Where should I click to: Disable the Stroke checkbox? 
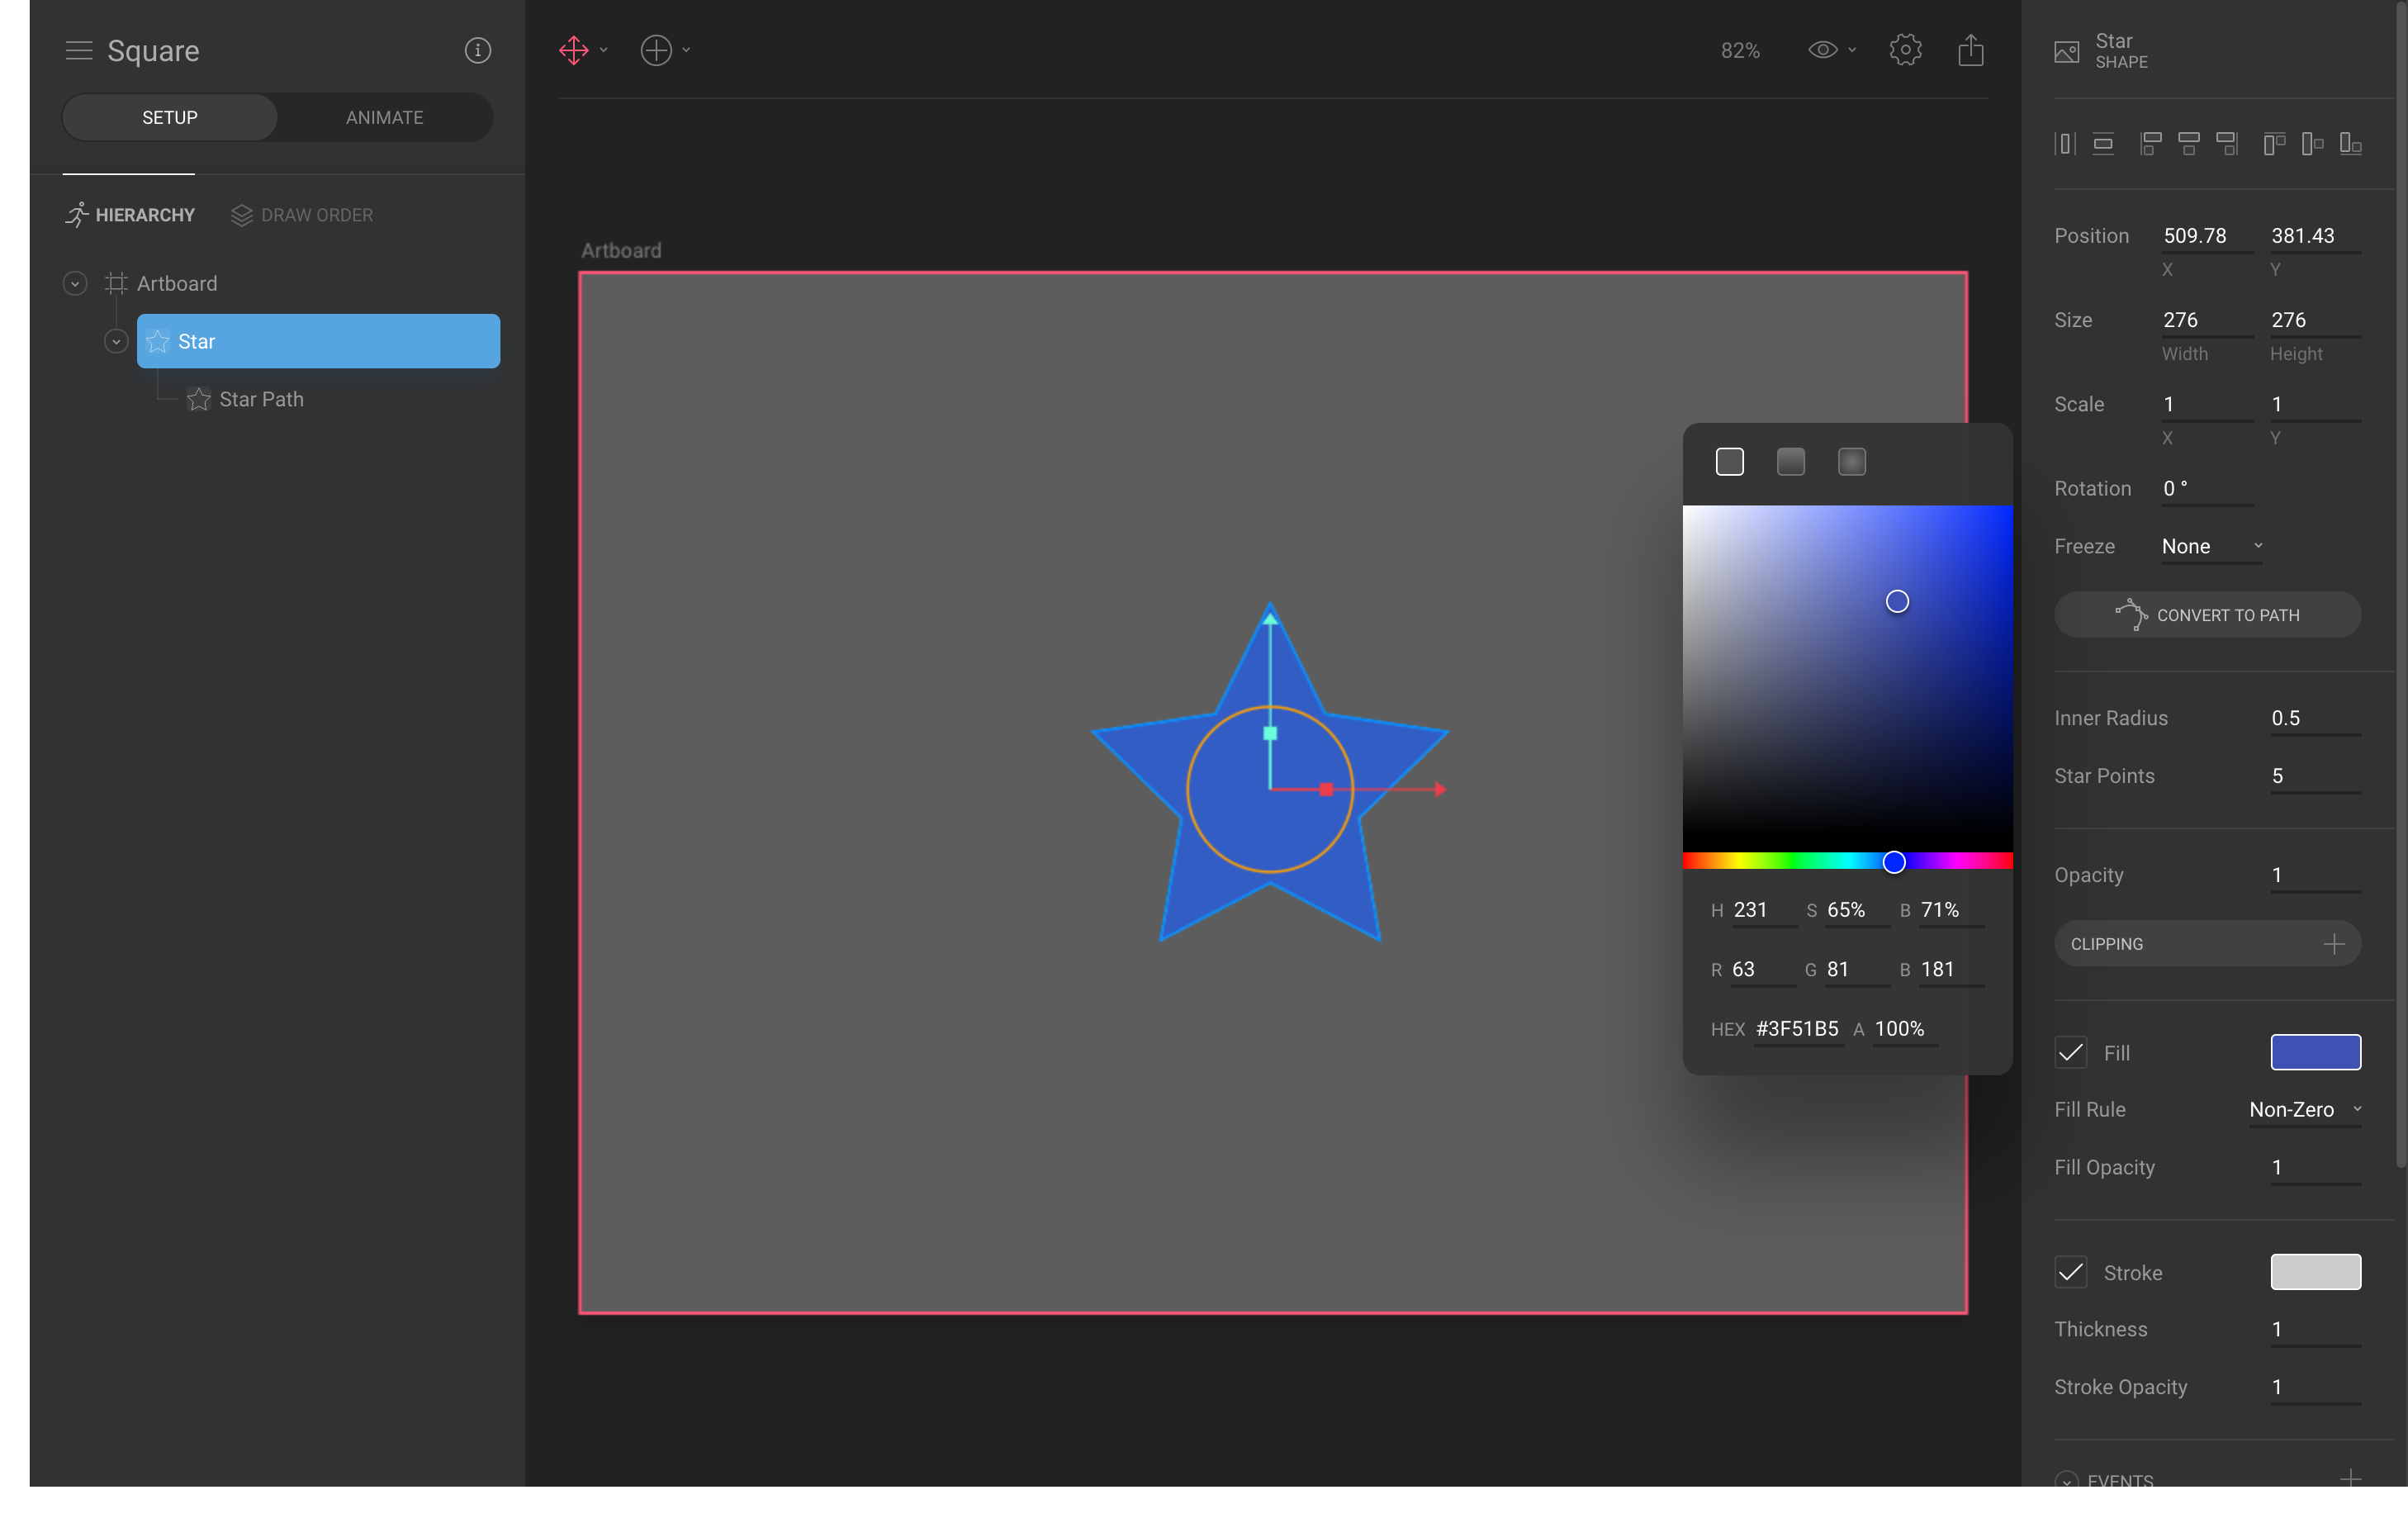click(2070, 1272)
